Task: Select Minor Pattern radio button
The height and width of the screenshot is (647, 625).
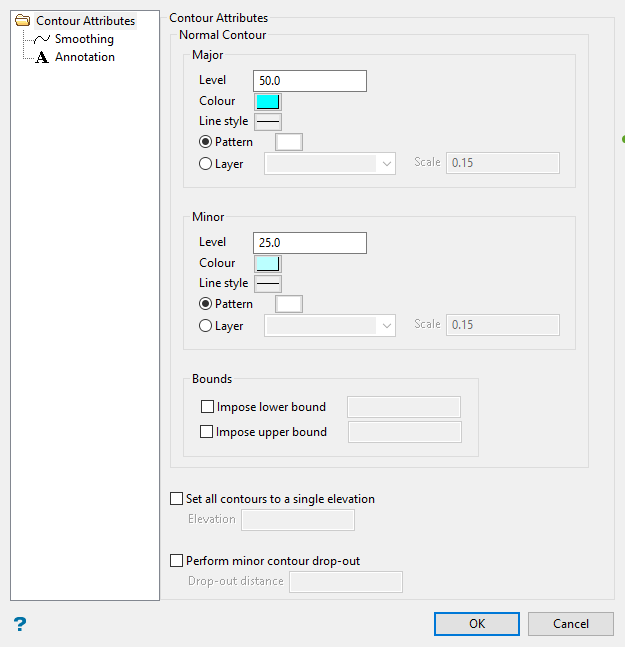Action: click(x=205, y=304)
